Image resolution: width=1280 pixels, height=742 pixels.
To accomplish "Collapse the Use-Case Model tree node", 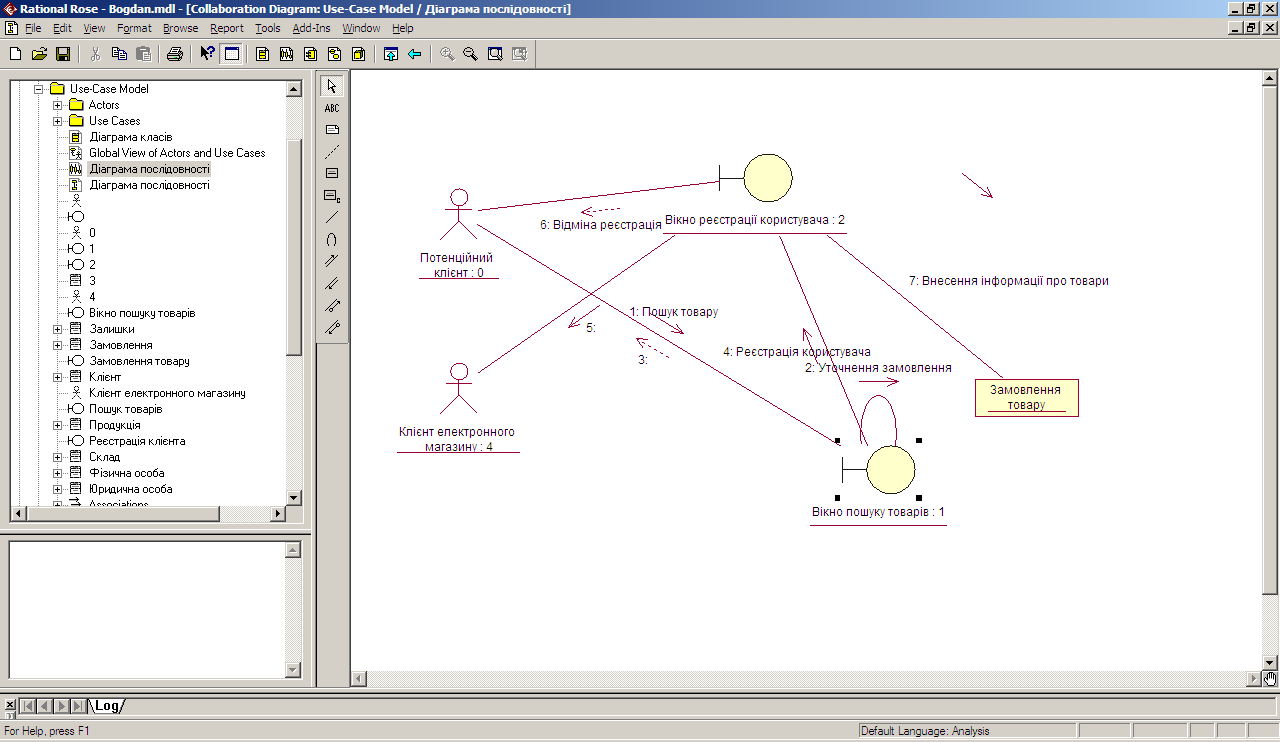I will [38, 89].
